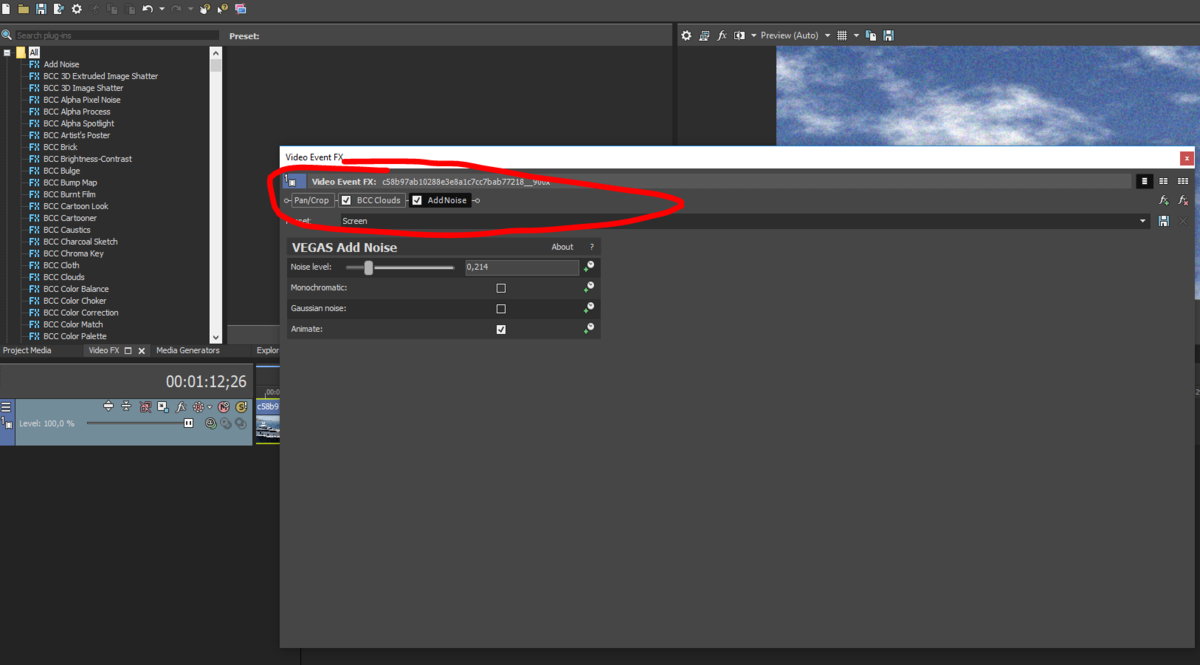Click the Noise level slider

[x=400, y=267]
